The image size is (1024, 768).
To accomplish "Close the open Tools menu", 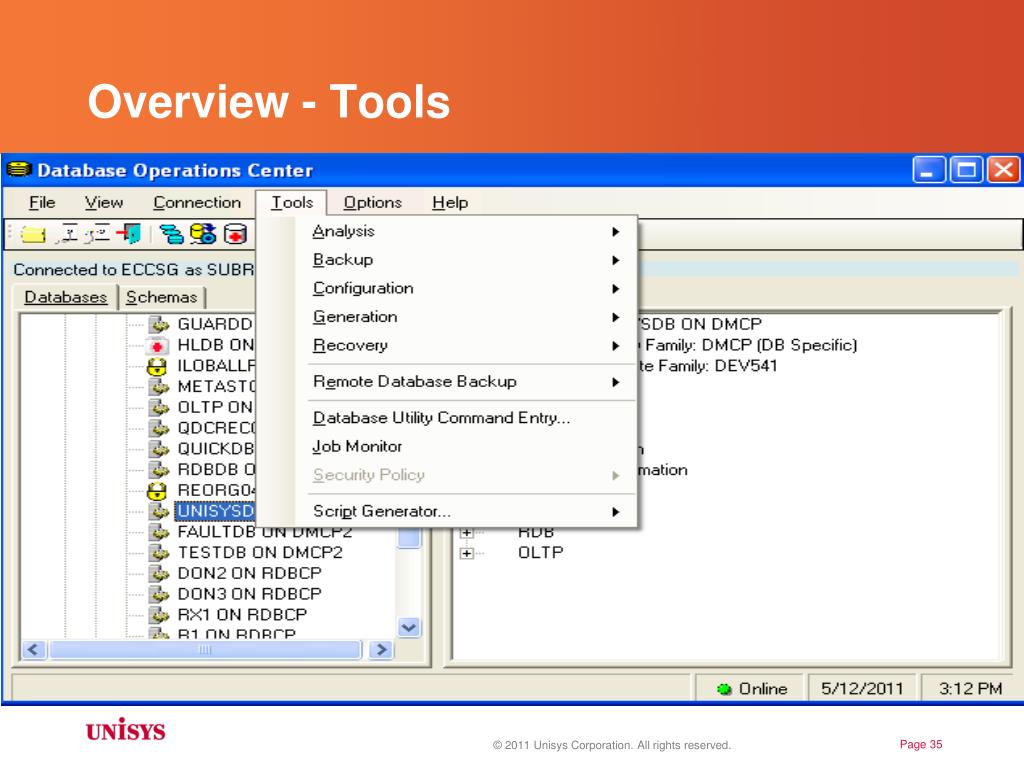I will point(292,202).
